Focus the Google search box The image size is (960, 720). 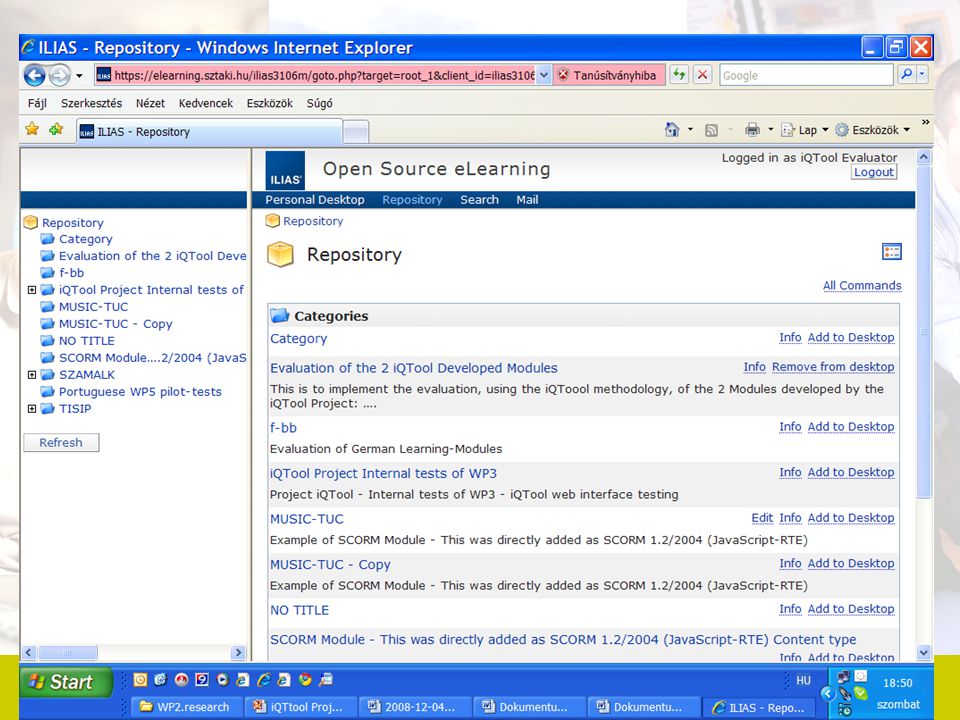click(x=806, y=75)
